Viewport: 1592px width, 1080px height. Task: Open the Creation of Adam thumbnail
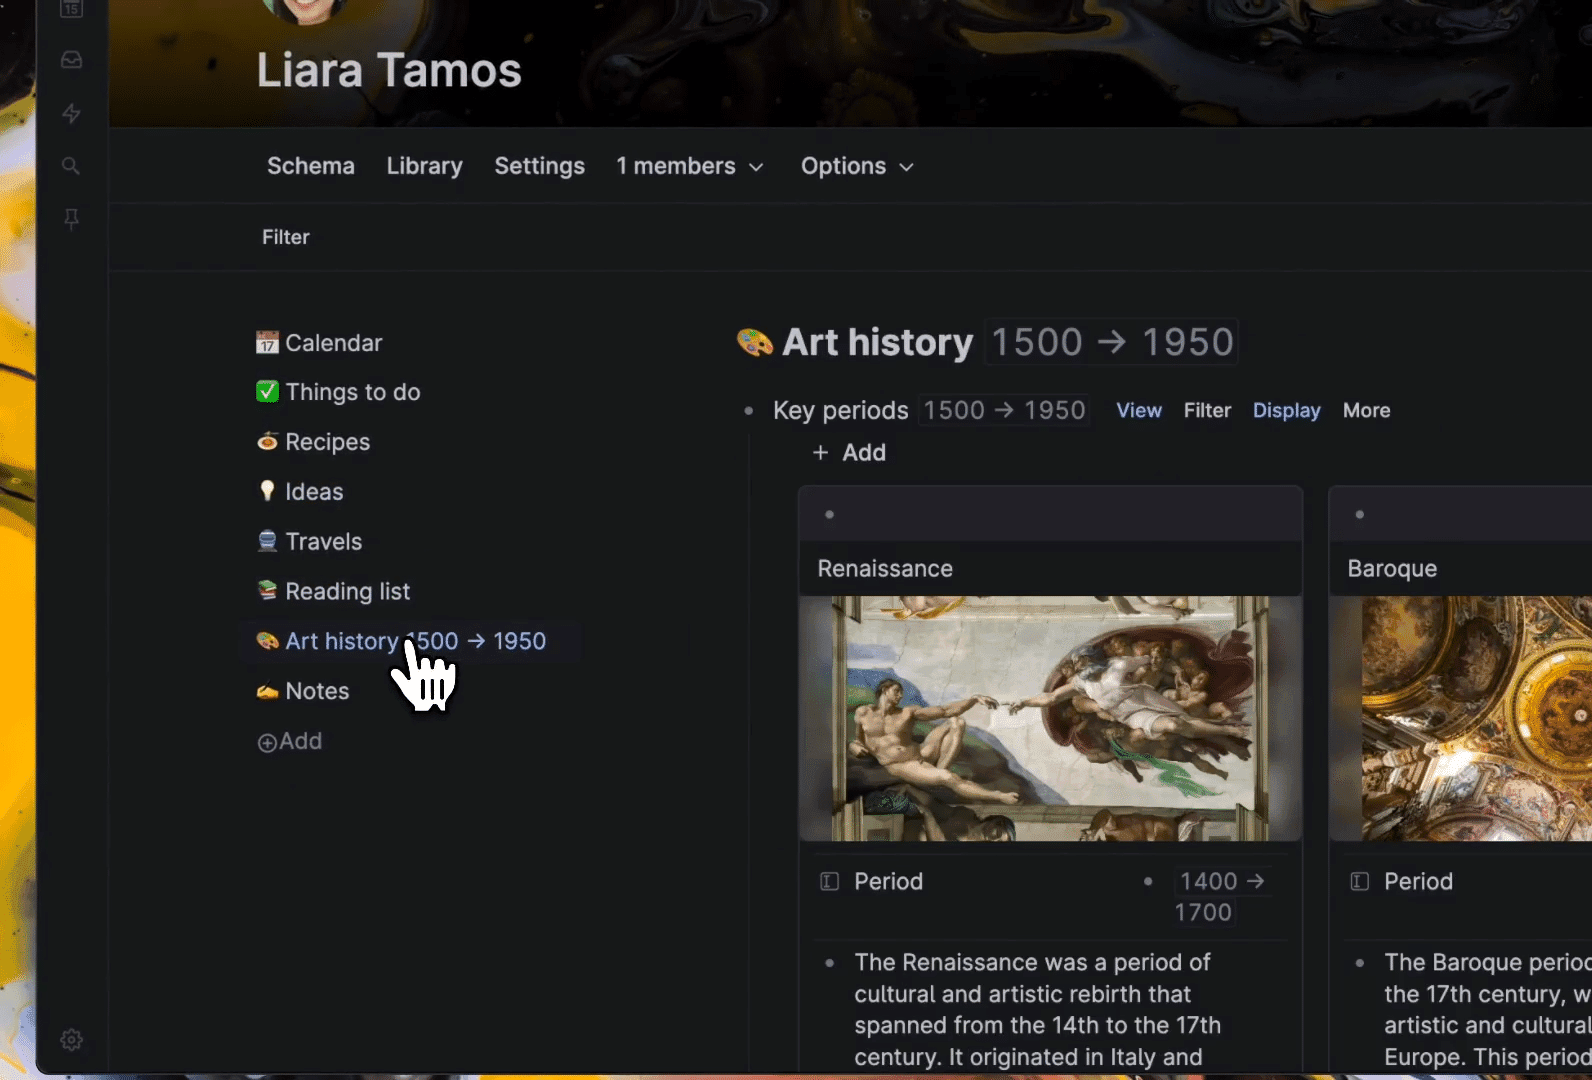1050,718
